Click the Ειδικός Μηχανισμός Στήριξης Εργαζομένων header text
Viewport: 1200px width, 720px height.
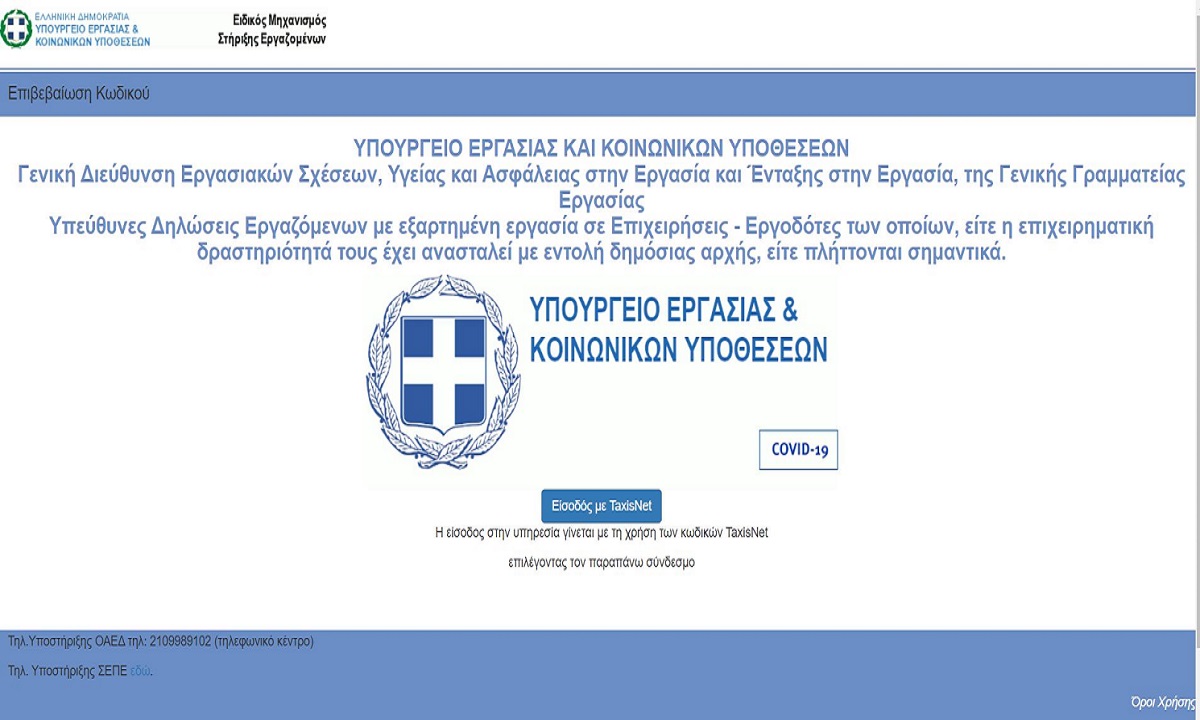click(x=272, y=30)
